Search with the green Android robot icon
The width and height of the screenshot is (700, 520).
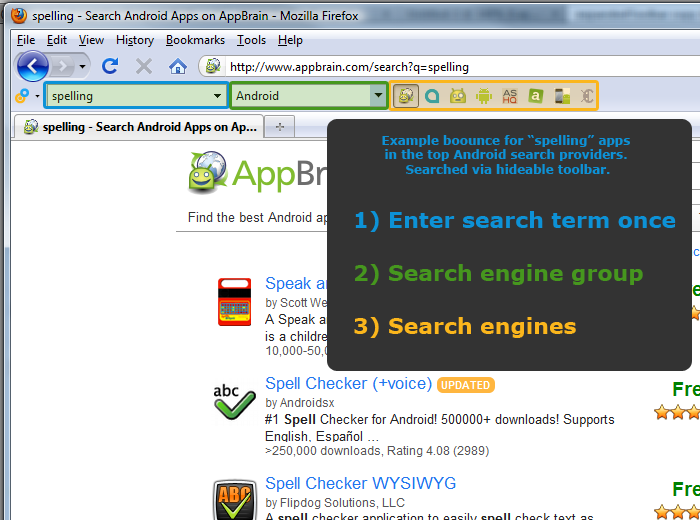click(x=483, y=96)
